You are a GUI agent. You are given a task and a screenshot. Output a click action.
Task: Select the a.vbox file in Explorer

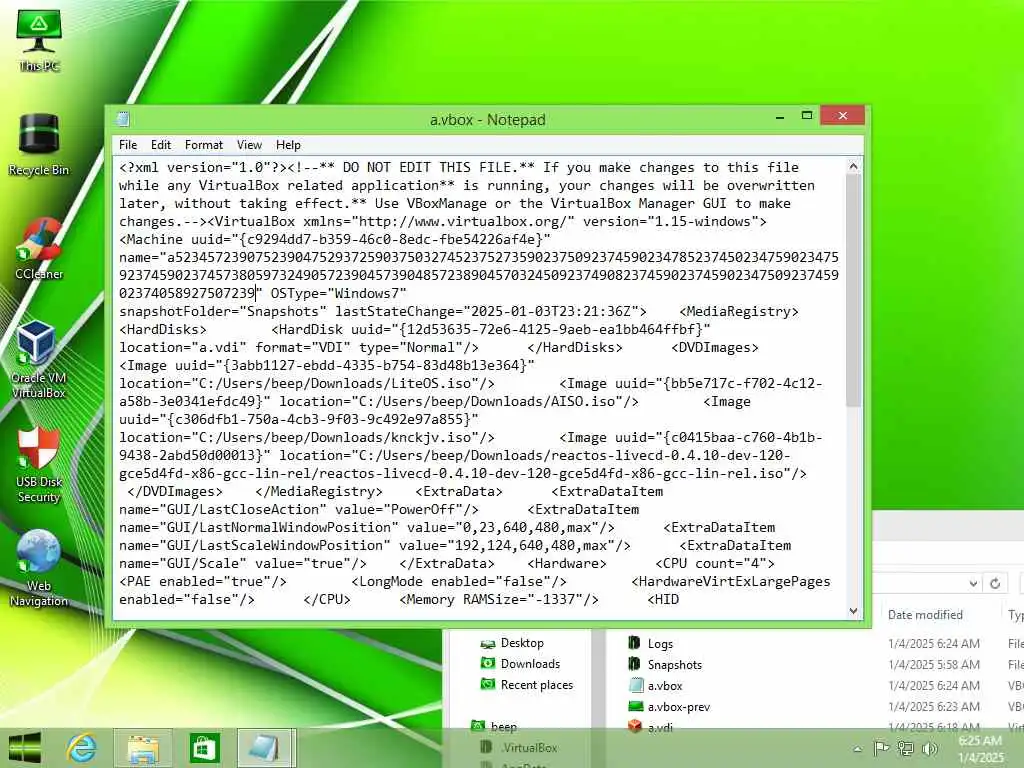coord(665,686)
